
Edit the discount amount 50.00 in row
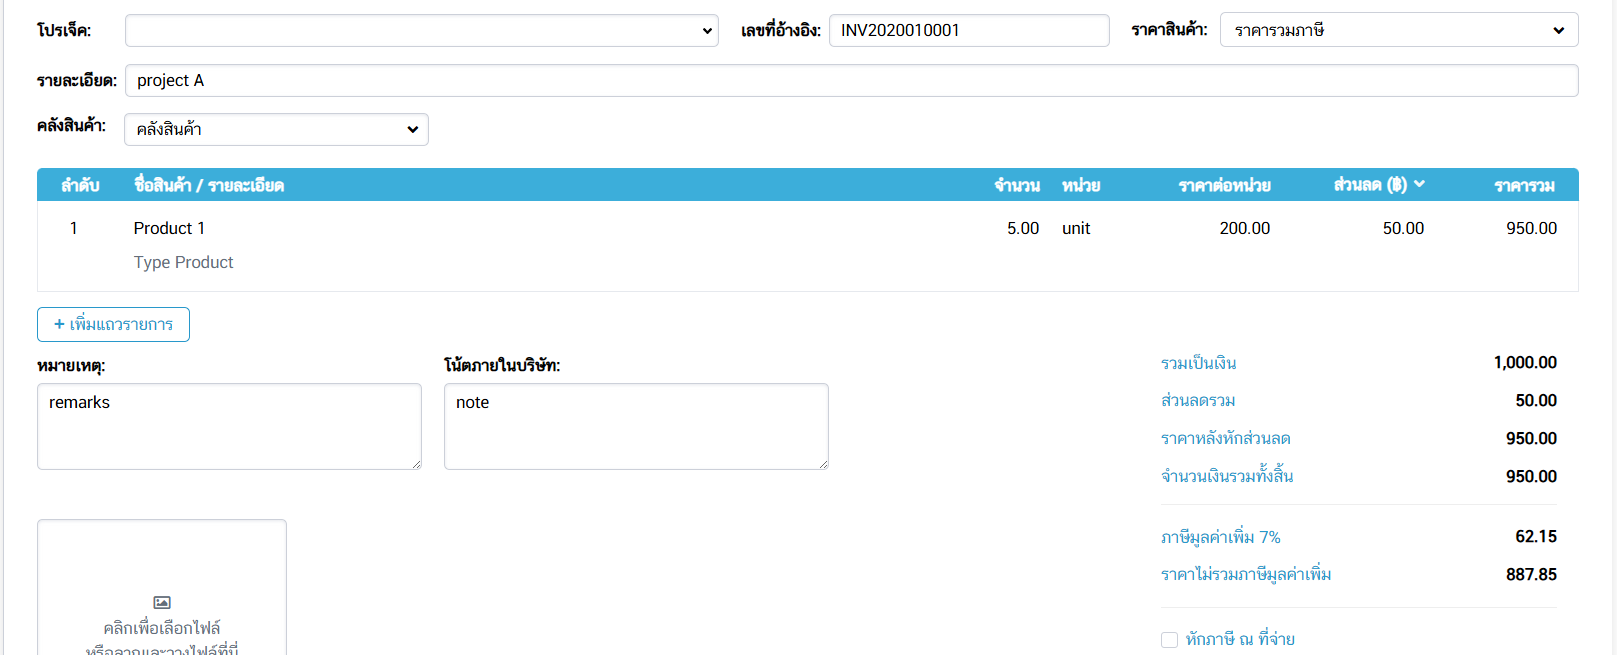click(1402, 228)
